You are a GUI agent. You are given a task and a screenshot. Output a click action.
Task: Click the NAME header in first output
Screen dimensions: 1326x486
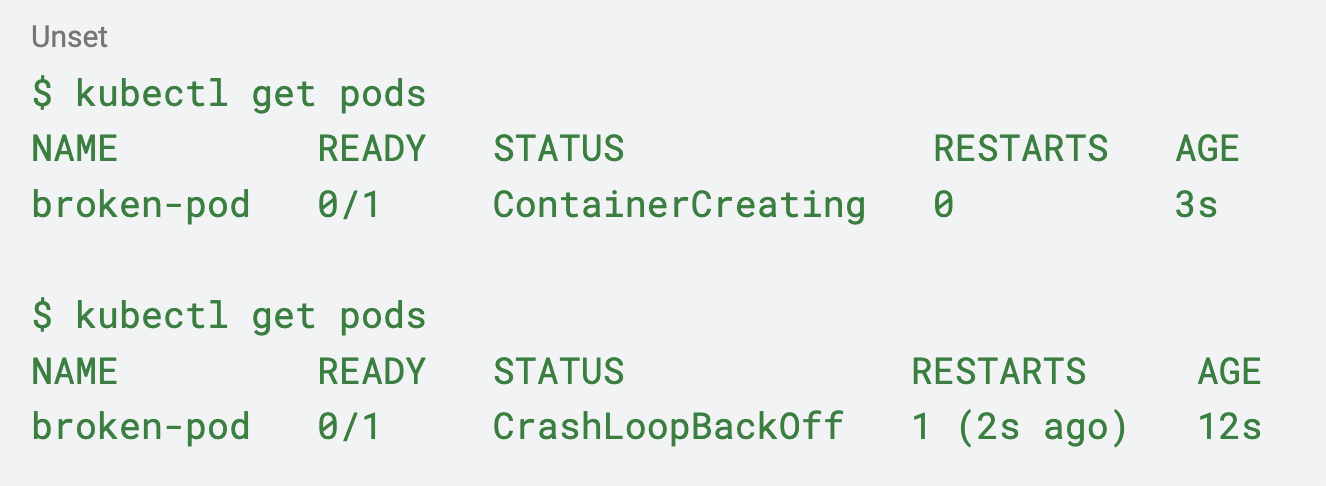click(75, 149)
